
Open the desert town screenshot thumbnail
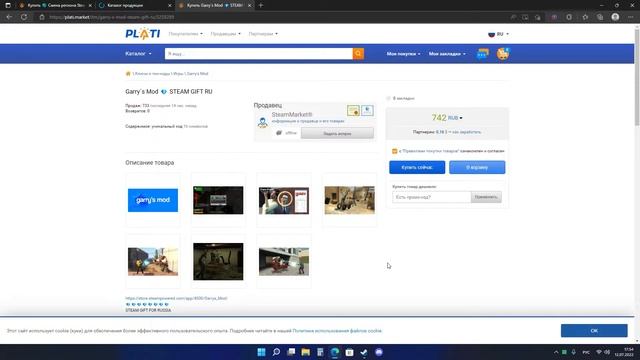click(349, 200)
